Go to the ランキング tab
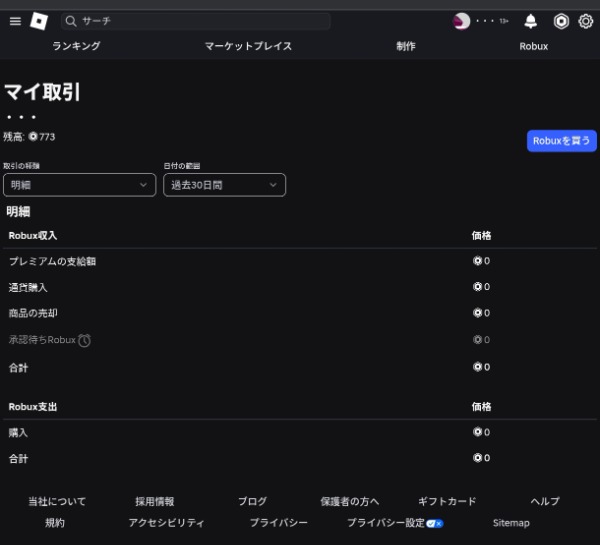 [76, 46]
